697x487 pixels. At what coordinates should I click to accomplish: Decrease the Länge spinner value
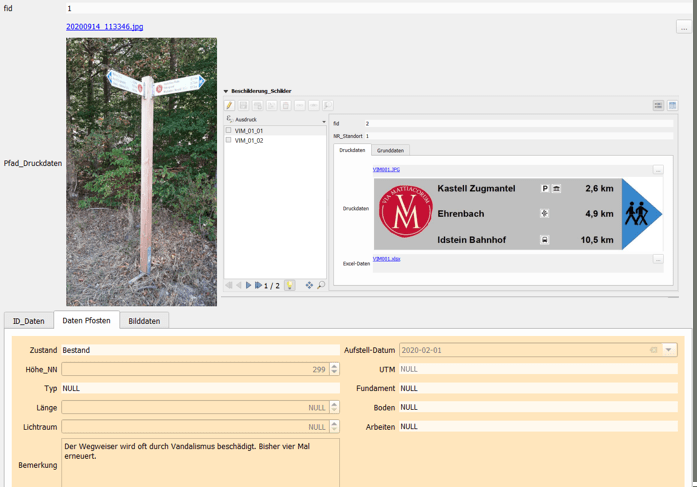pos(335,411)
